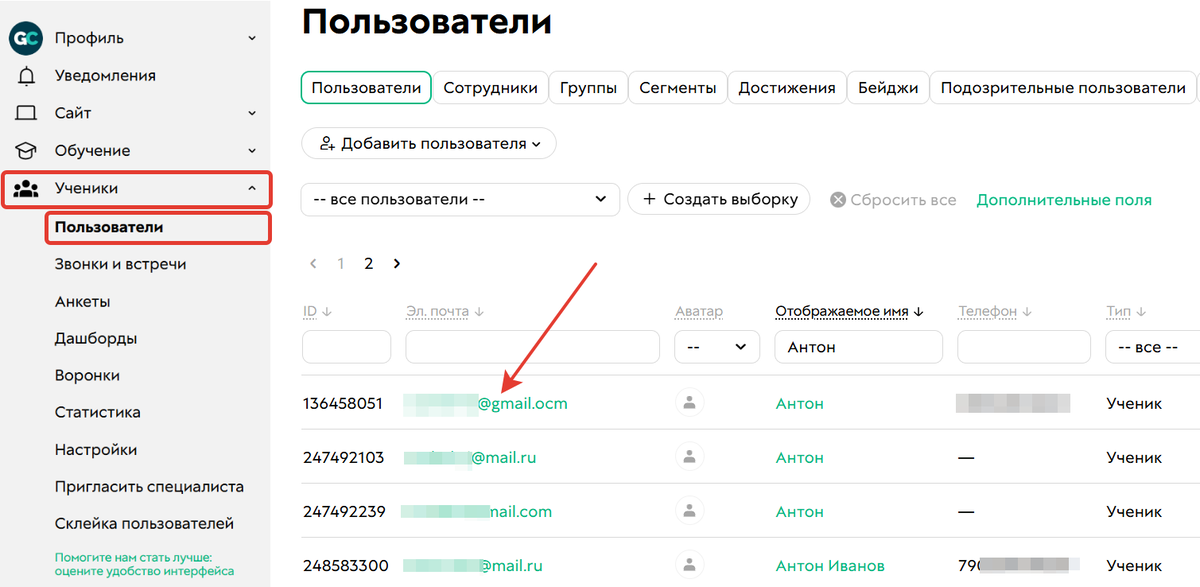This screenshot has width=1200, height=587.
Task: Select the graduation cap icon for Обучение
Action: (x=27, y=150)
